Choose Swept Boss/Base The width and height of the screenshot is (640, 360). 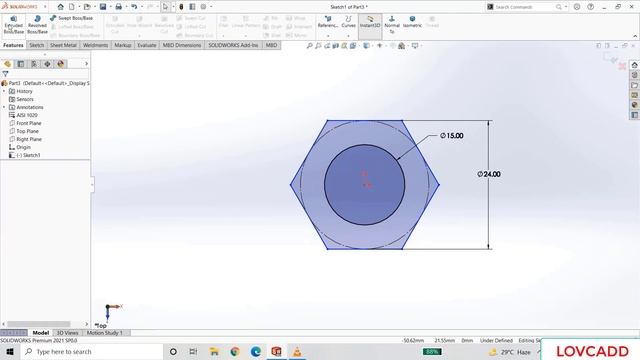(x=71, y=18)
